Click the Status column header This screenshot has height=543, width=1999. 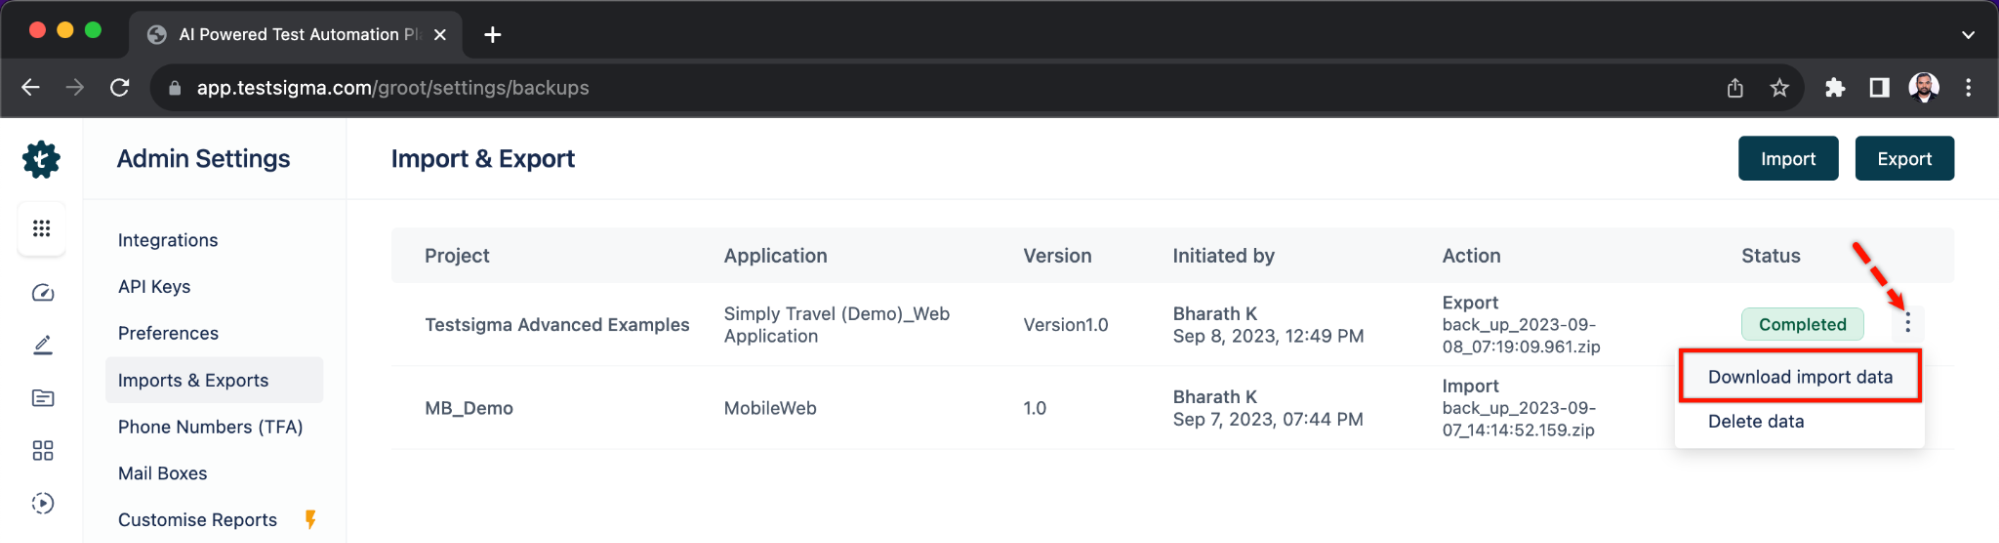1770,256
